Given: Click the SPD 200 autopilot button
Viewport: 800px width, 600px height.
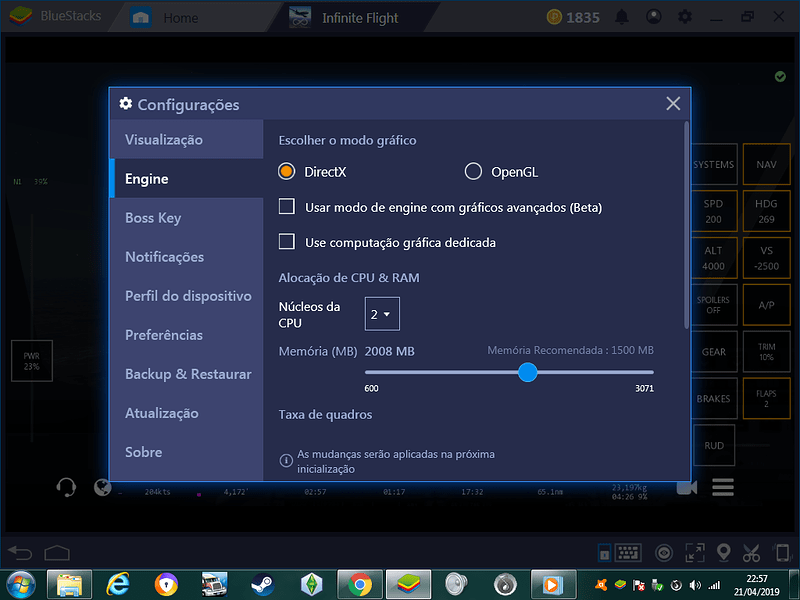Looking at the screenshot, I should [714, 211].
